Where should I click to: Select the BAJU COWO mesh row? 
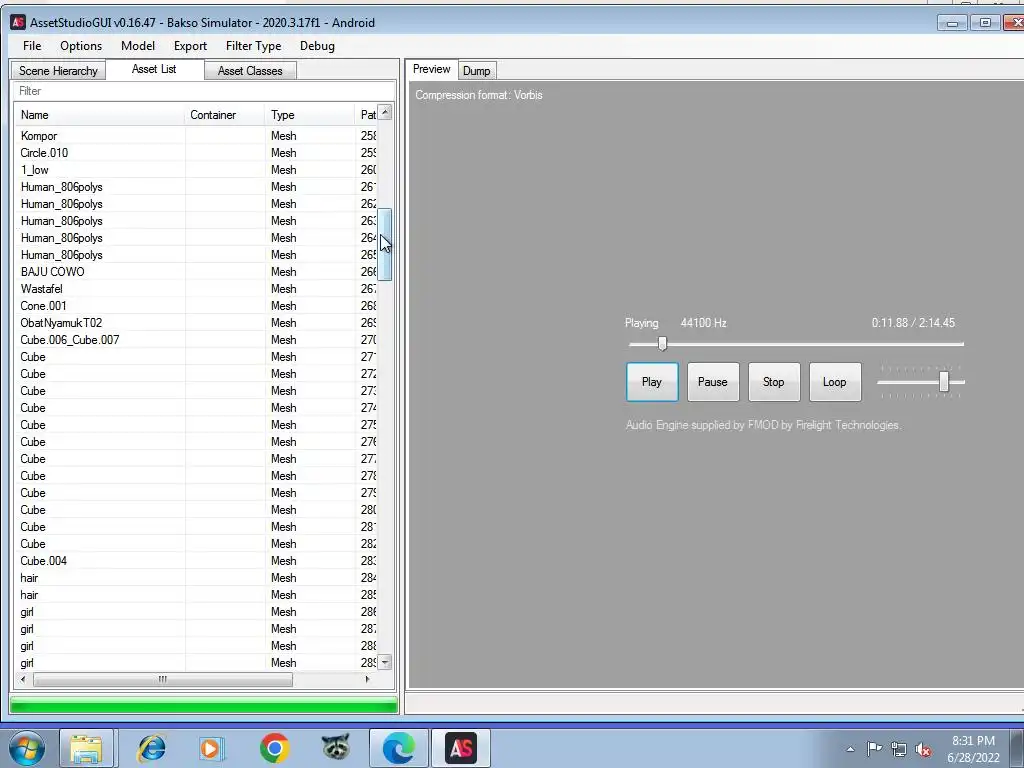point(196,272)
